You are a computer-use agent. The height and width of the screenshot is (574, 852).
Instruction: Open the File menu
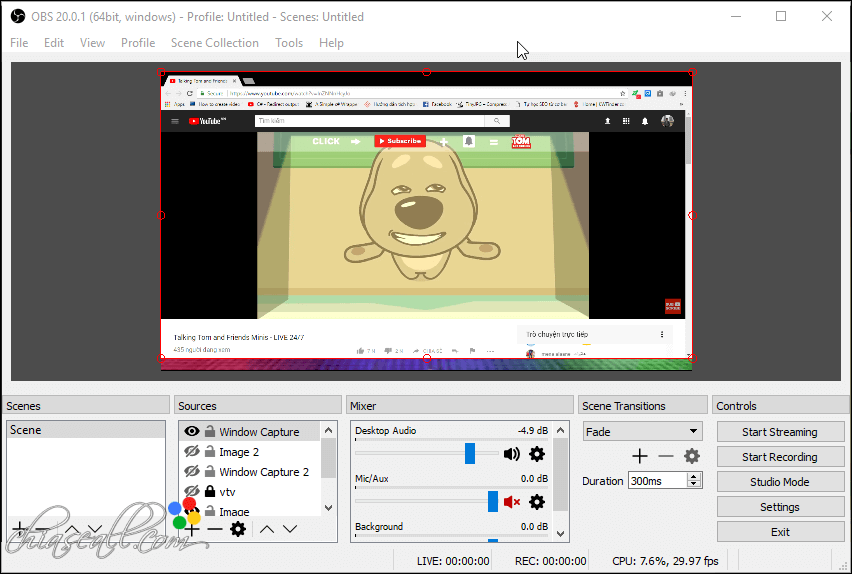(x=19, y=42)
